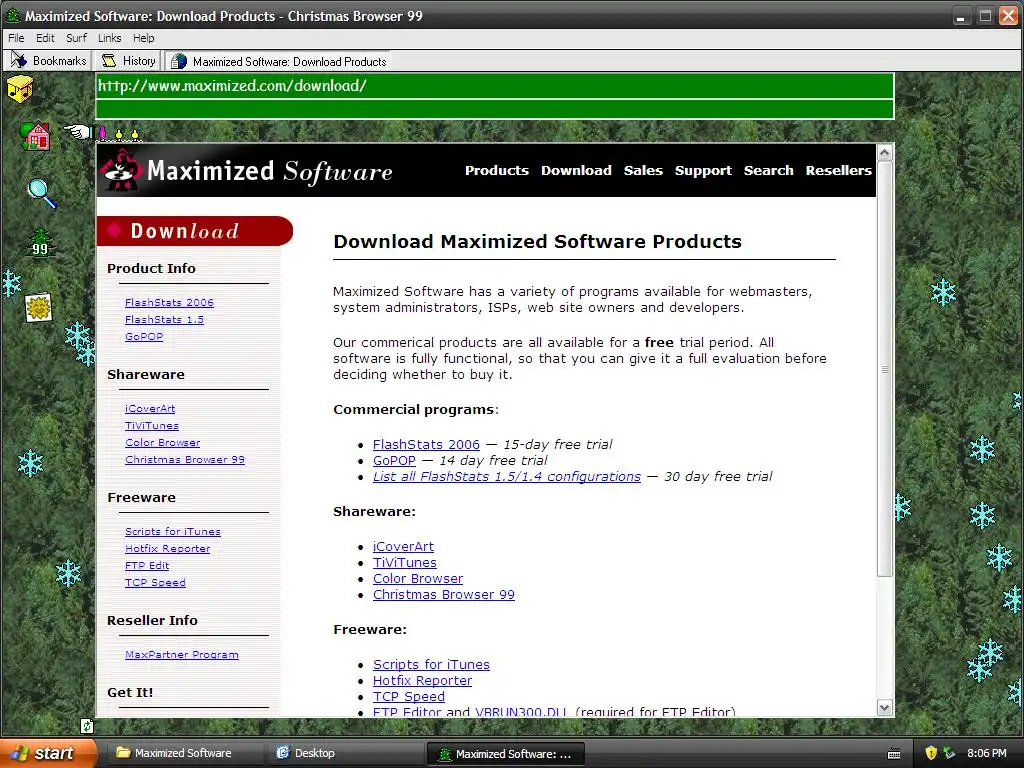Open TCP Speed sidebar link
This screenshot has width=1024, height=768.
(155, 583)
